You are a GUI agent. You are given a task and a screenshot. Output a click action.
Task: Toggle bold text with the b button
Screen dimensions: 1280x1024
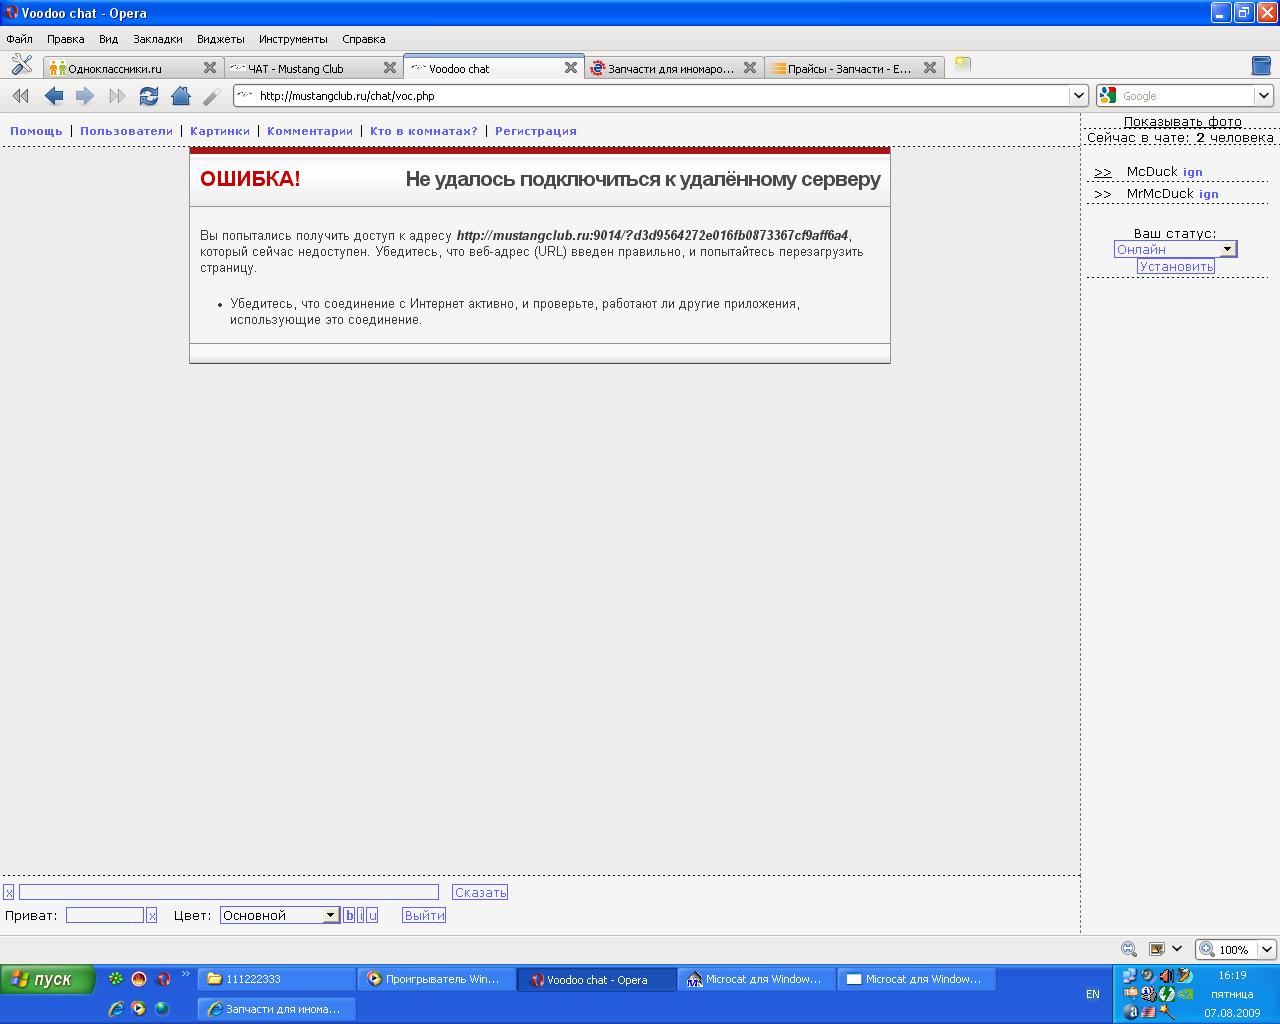[349, 915]
